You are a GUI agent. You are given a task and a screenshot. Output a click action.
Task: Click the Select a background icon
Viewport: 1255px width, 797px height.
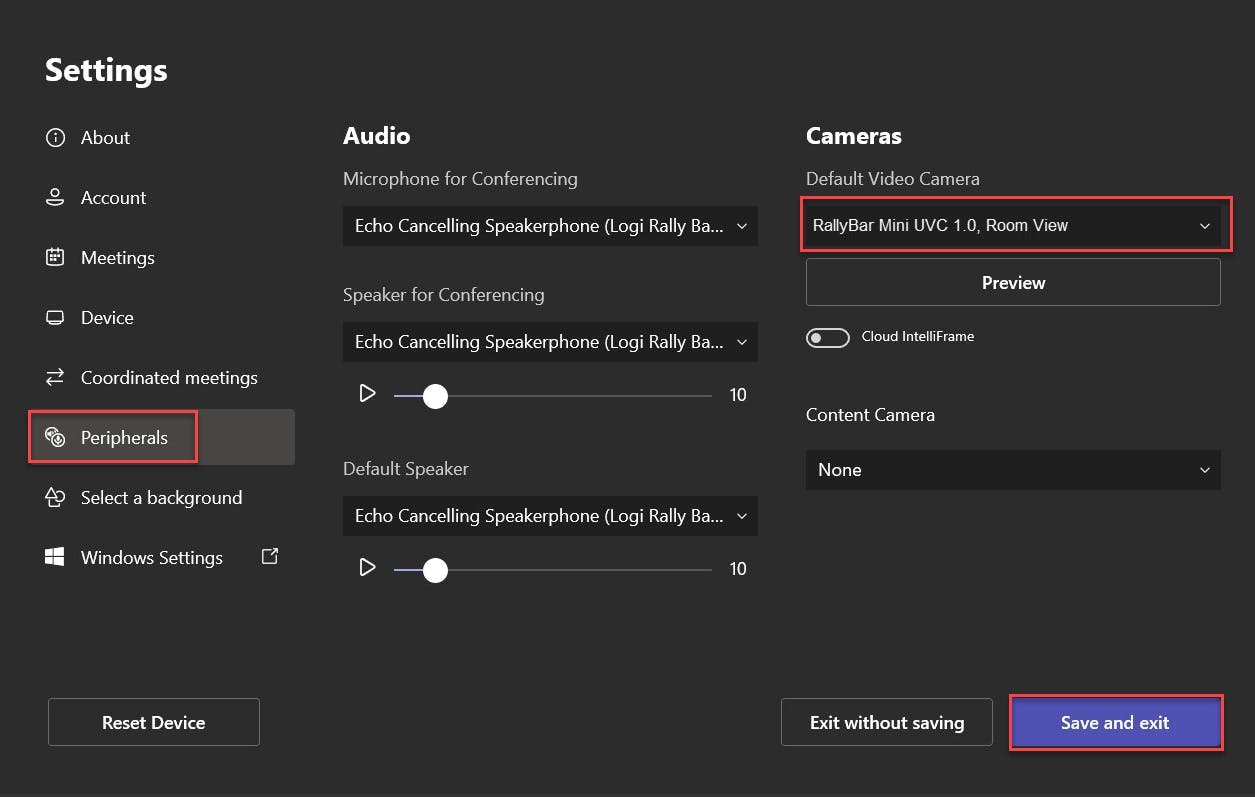click(x=55, y=498)
